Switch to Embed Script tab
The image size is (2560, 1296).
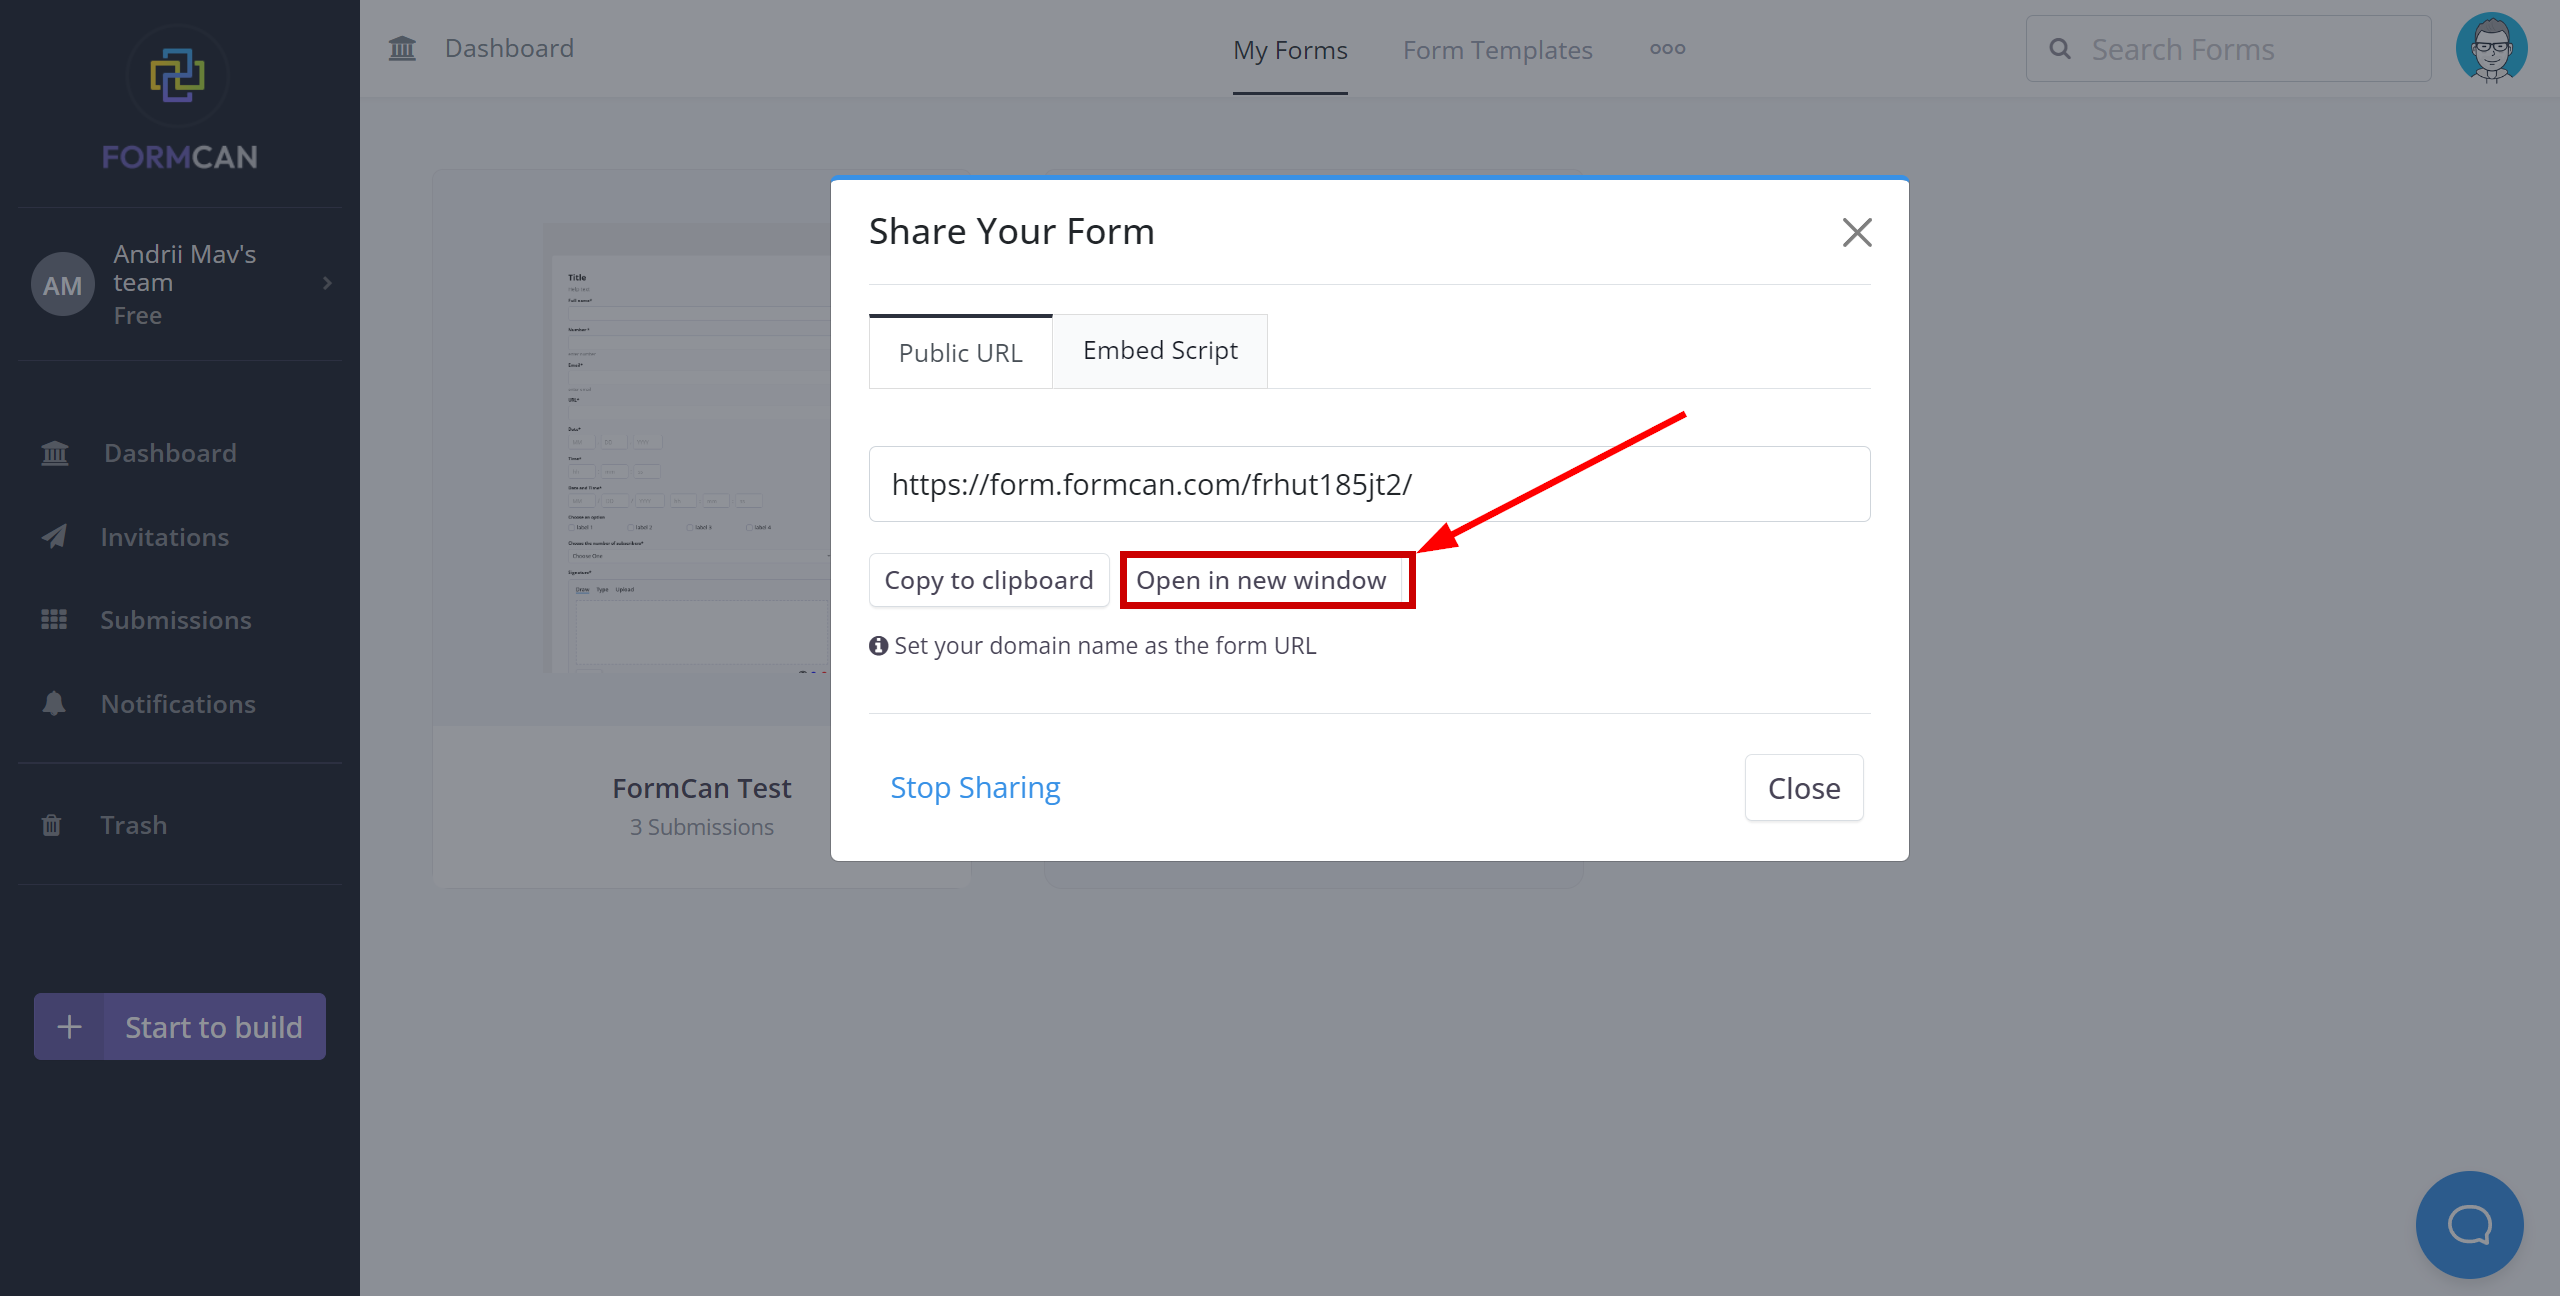[1160, 350]
